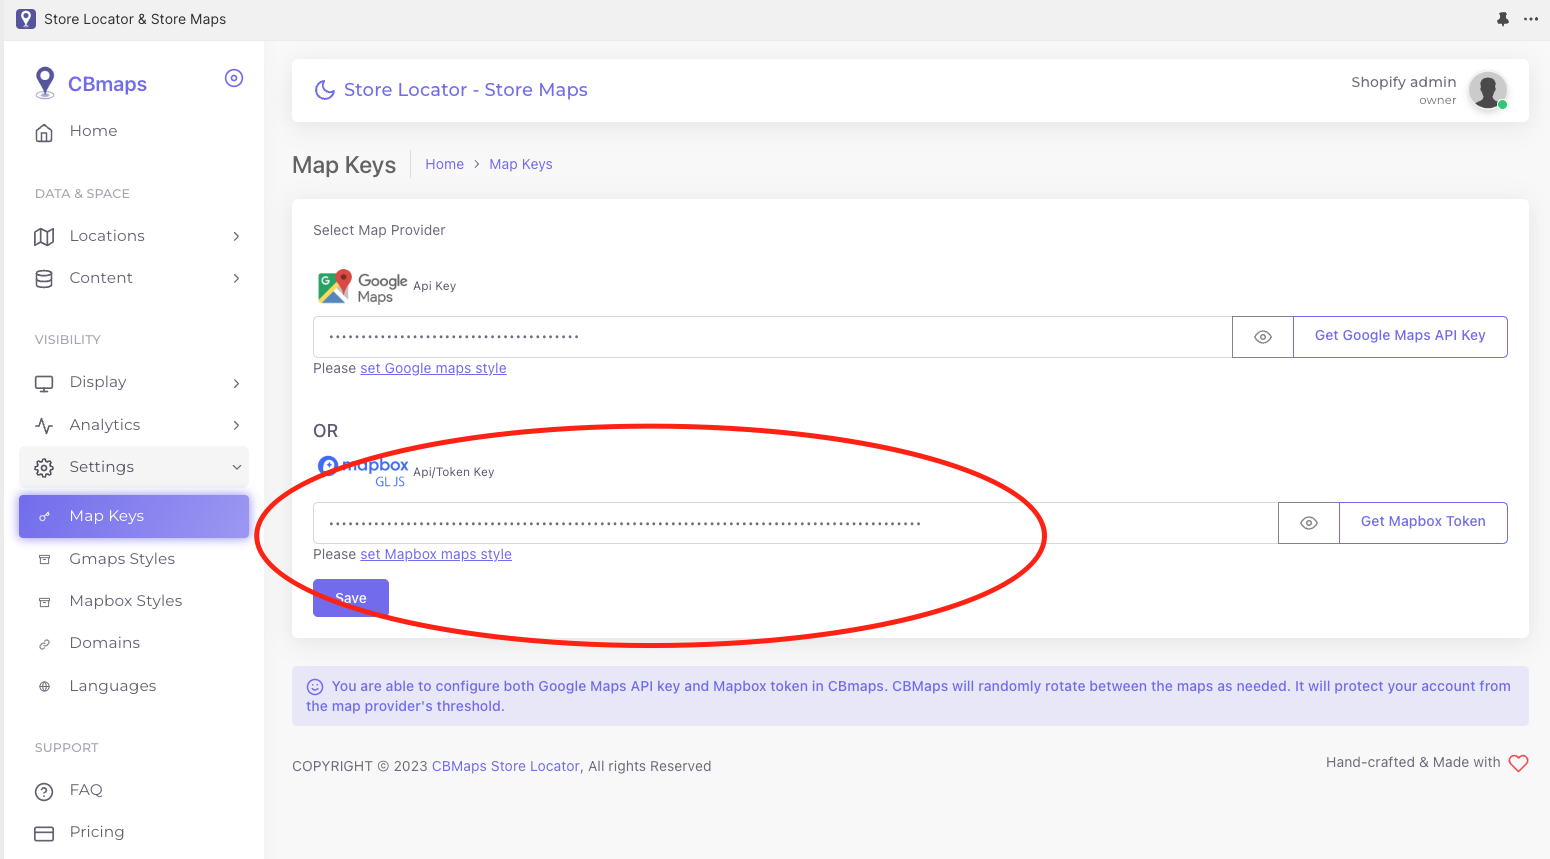This screenshot has height=859, width=1550.
Task: Open Languages menu item
Action: (134, 686)
